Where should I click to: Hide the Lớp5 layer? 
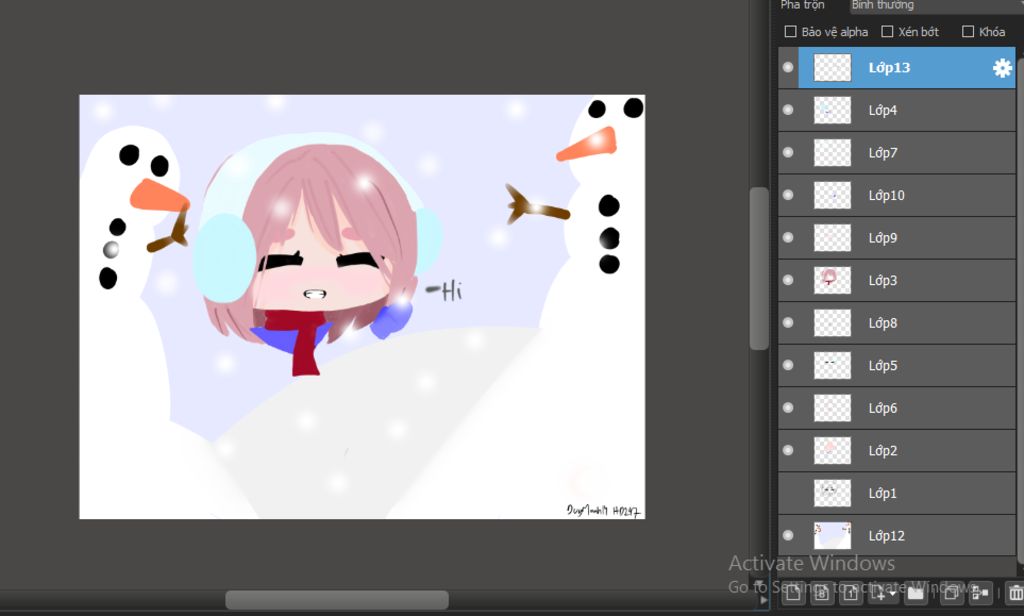coord(788,365)
